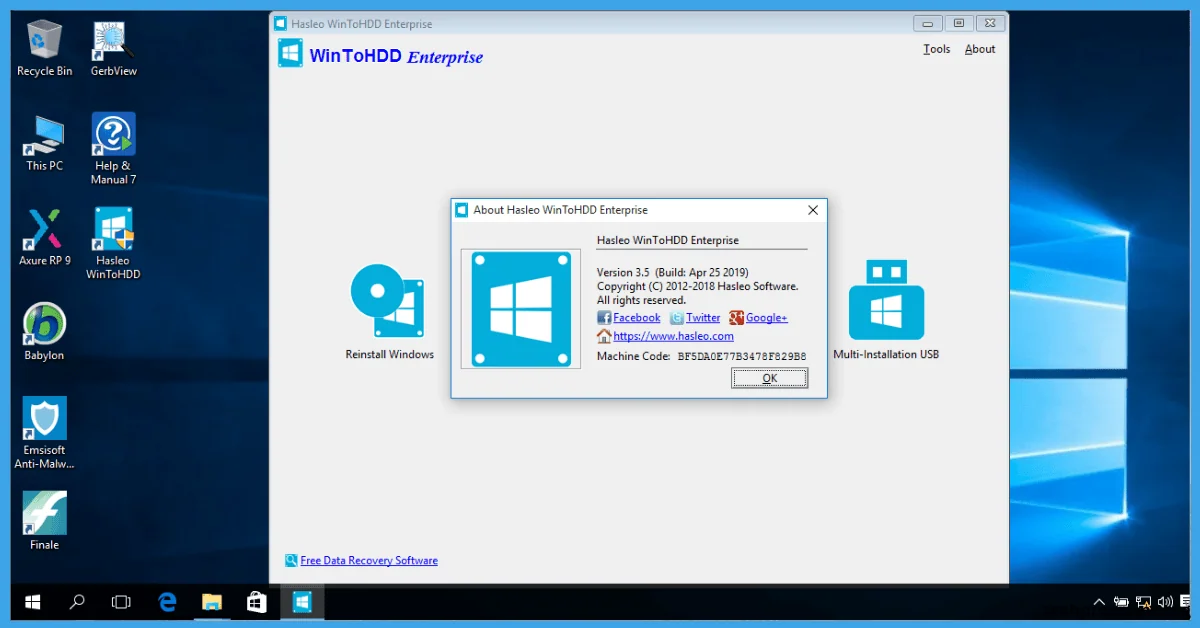
Task: Click the network icon in the tray
Action: (x=1143, y=602)
